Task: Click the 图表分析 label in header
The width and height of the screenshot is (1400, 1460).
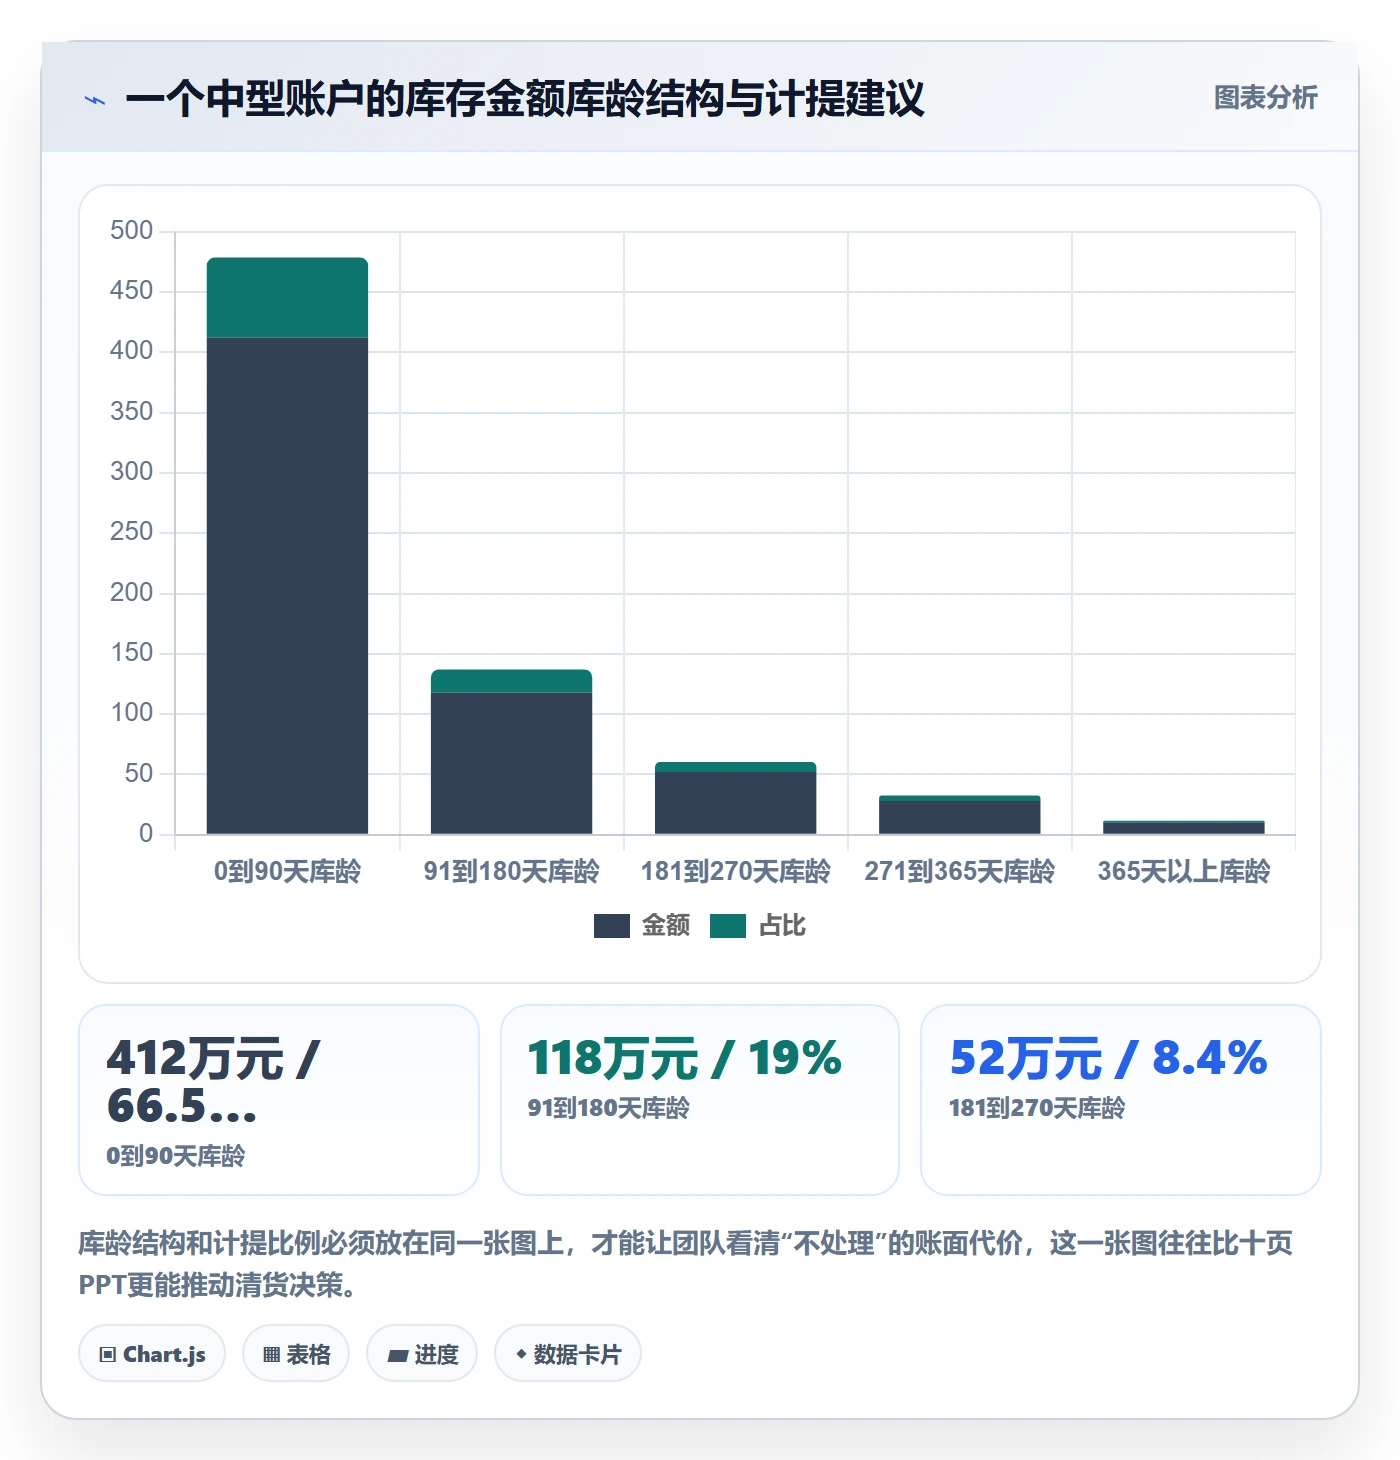Action: [x=1265, y=98]
